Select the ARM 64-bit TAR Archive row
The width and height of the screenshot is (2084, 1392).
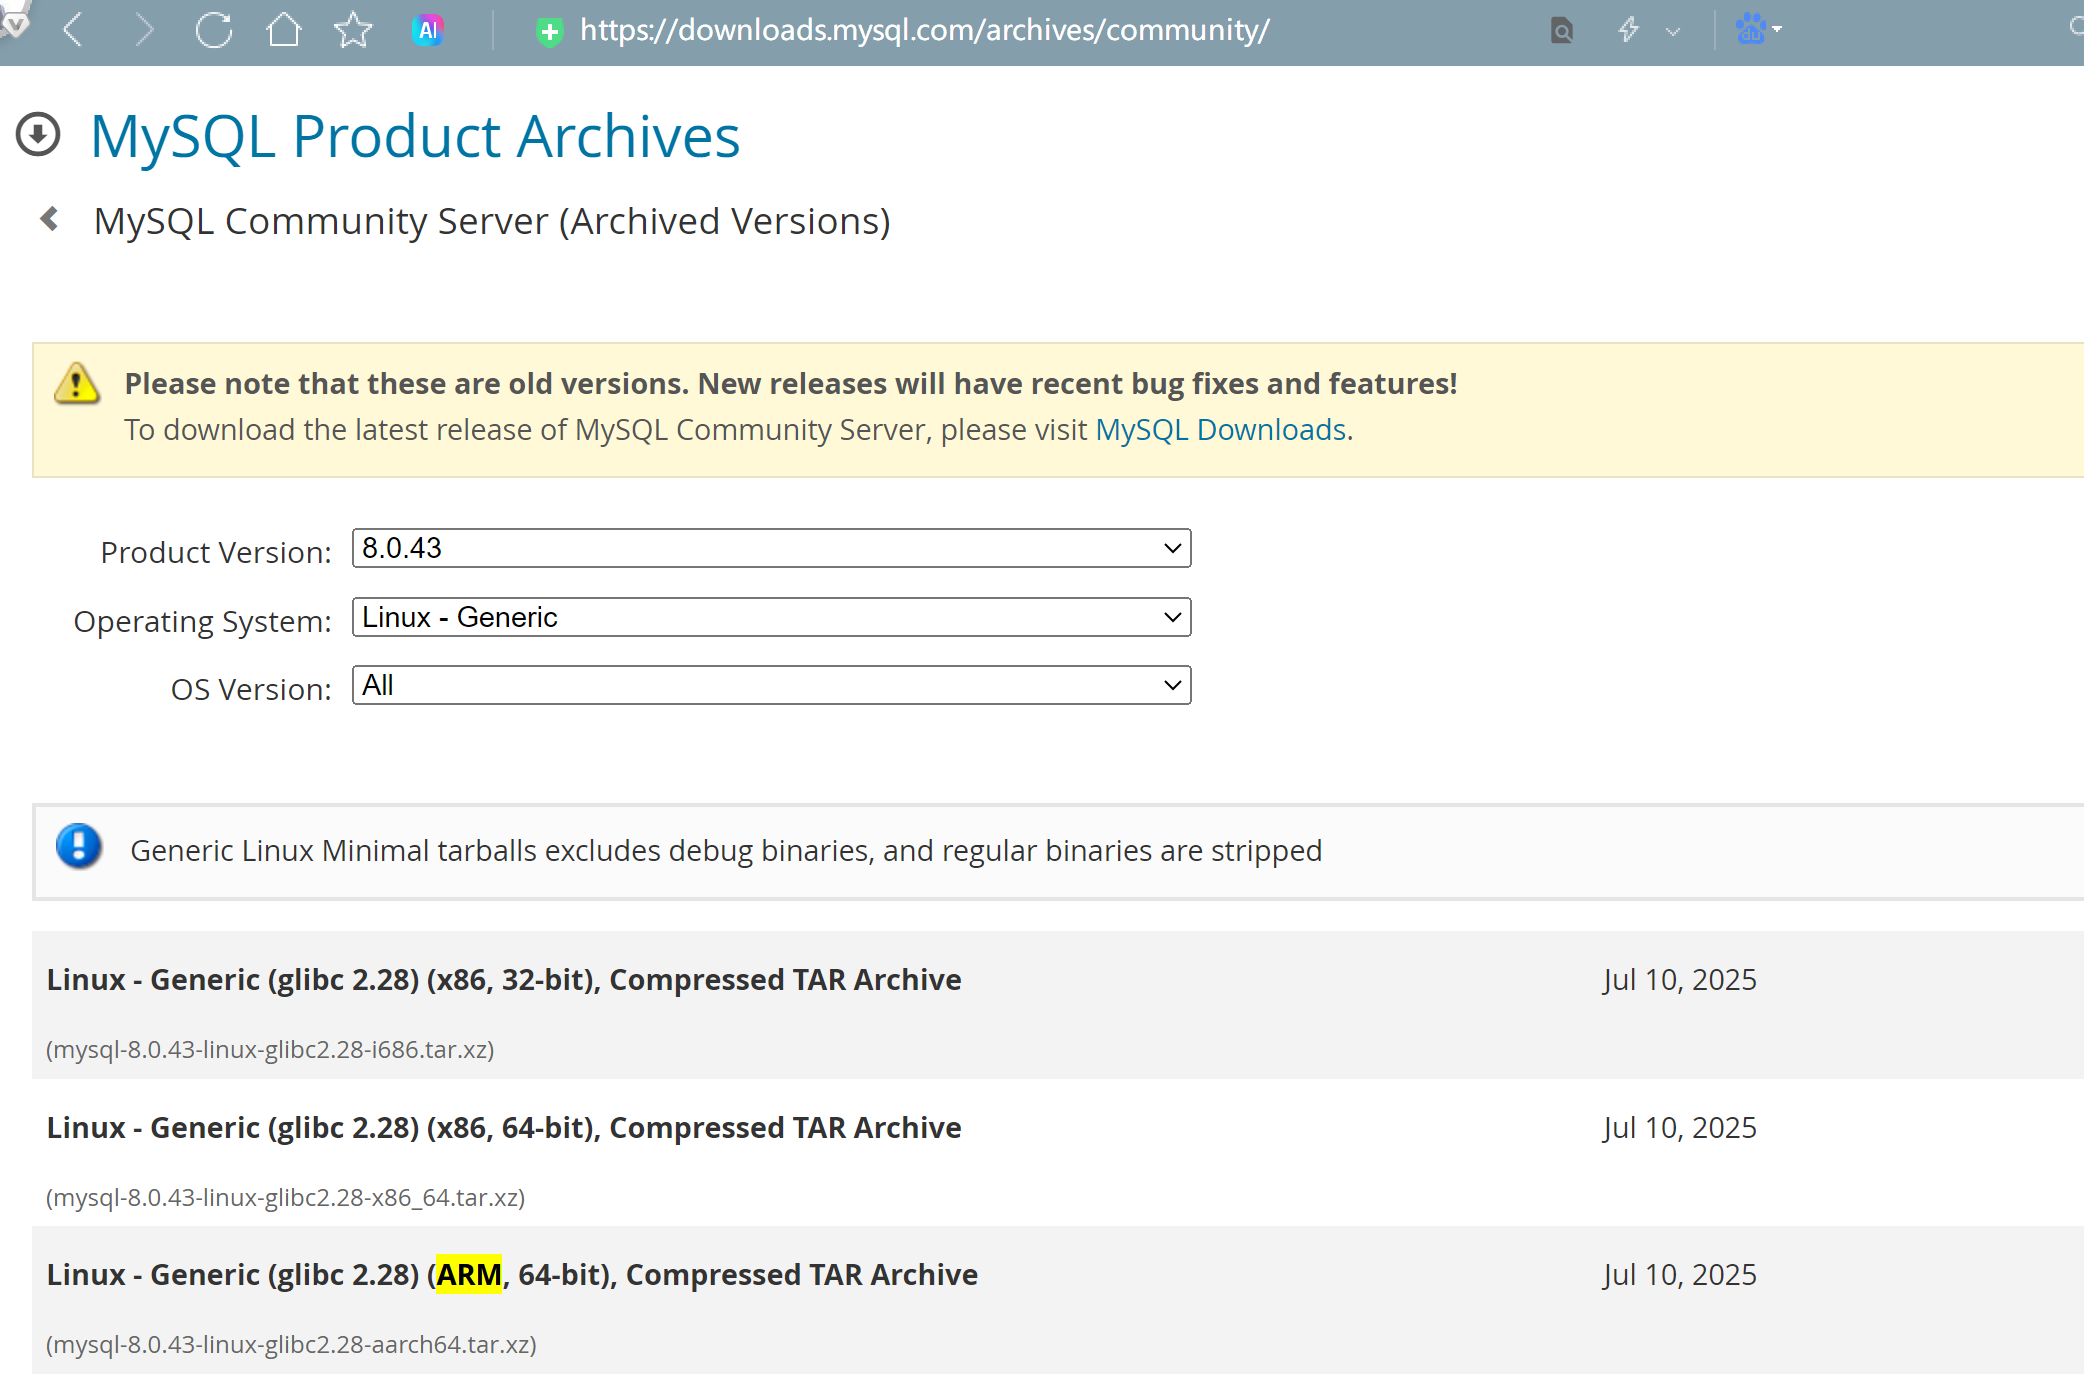512,1275
